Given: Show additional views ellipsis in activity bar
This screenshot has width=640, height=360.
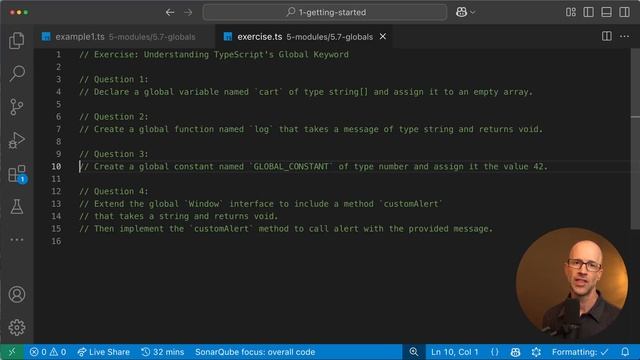Looking at the screenshot, I should pos(17,240).
